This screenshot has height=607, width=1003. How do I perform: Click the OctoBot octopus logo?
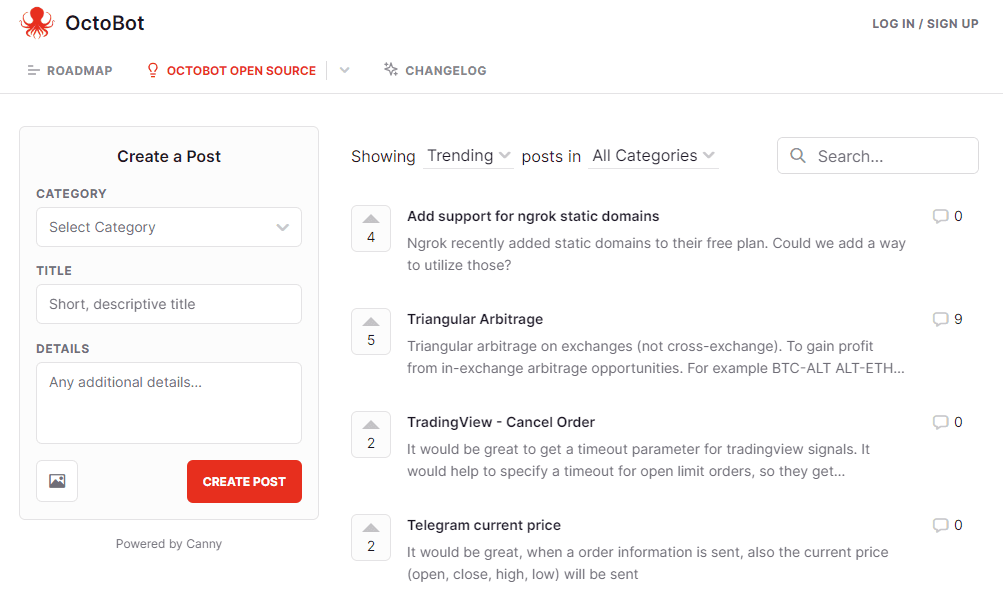click(x=36, y=23)
